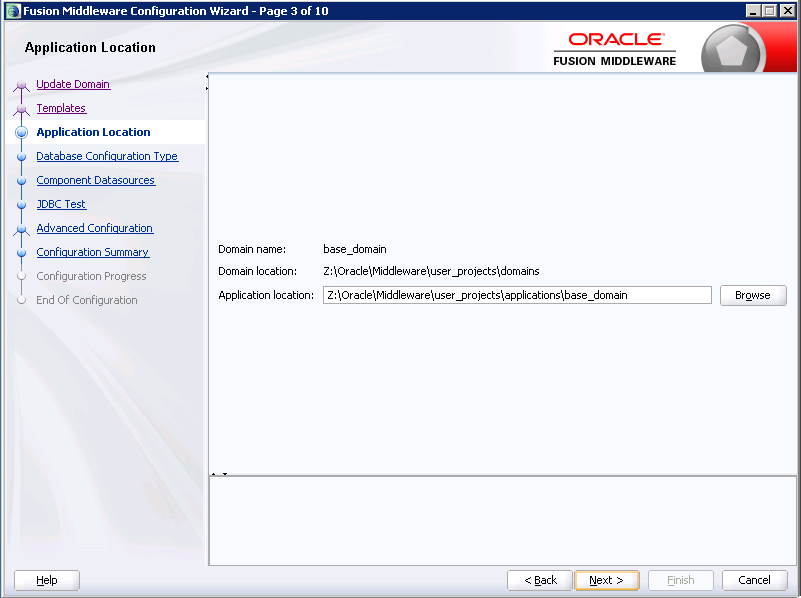Image resolution: width=801 pixels, height=598 pixels.
Task: Open the JDBC Test step
Action: tap(61, 204)
